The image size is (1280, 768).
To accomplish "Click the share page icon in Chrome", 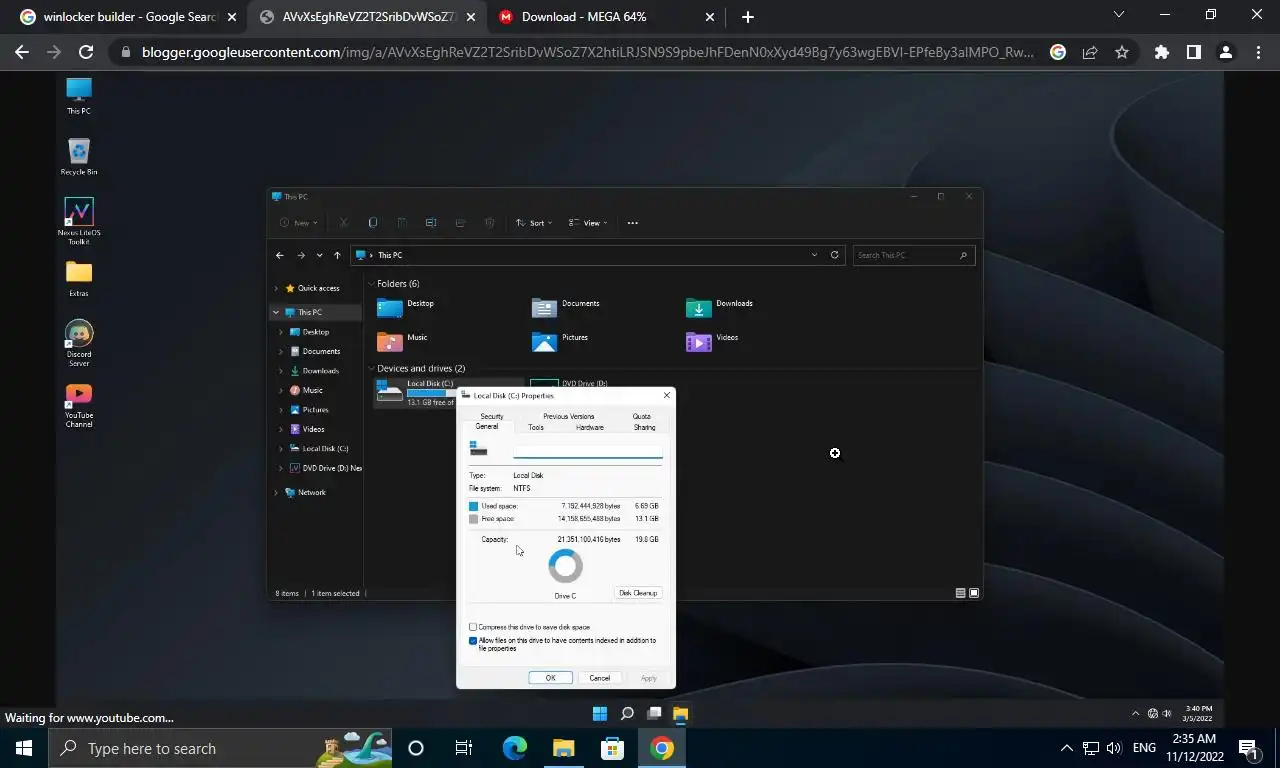I will pos(1090,52).
